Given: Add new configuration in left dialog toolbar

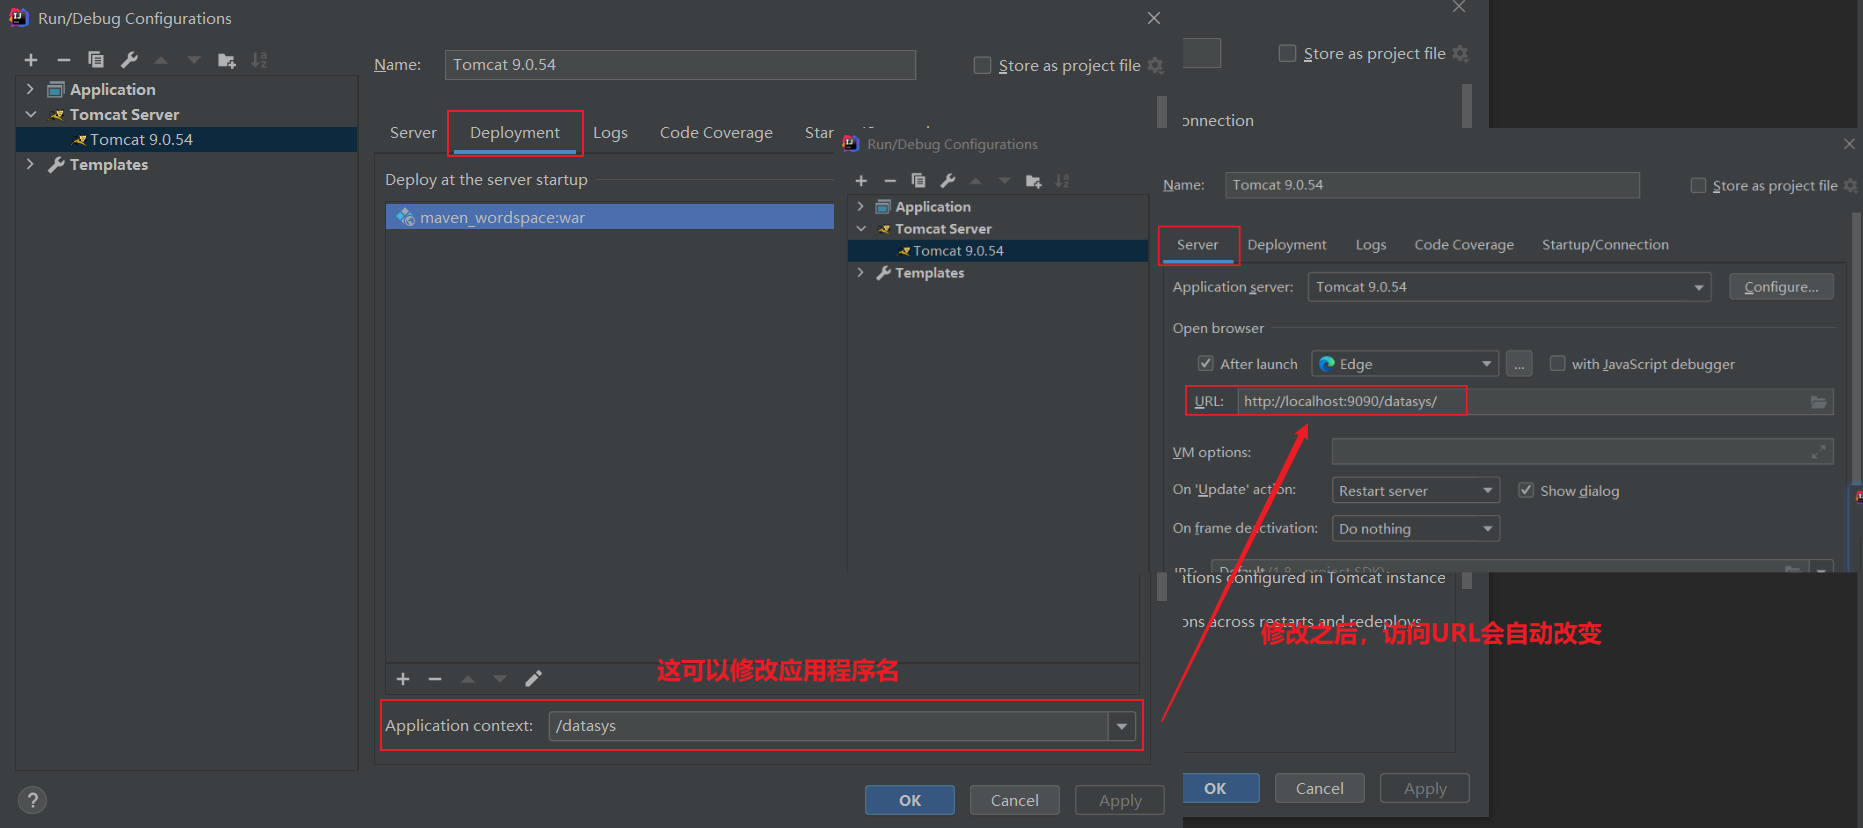Looking at the screenshot, I should pos(31,60).
